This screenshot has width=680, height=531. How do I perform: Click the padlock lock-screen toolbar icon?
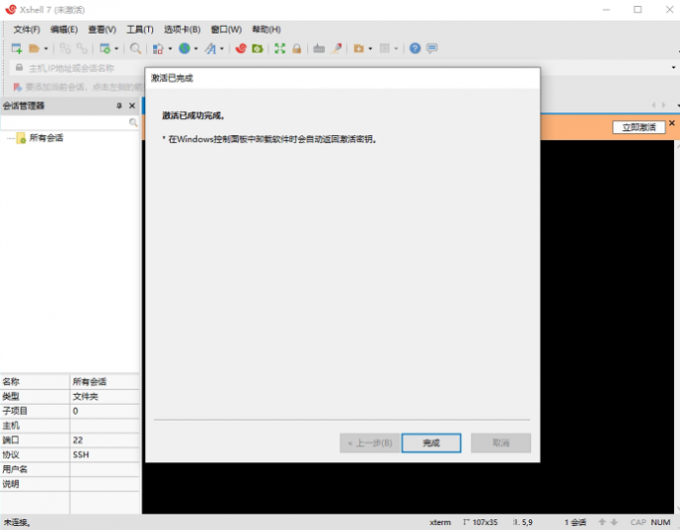(x=297, y=48)
